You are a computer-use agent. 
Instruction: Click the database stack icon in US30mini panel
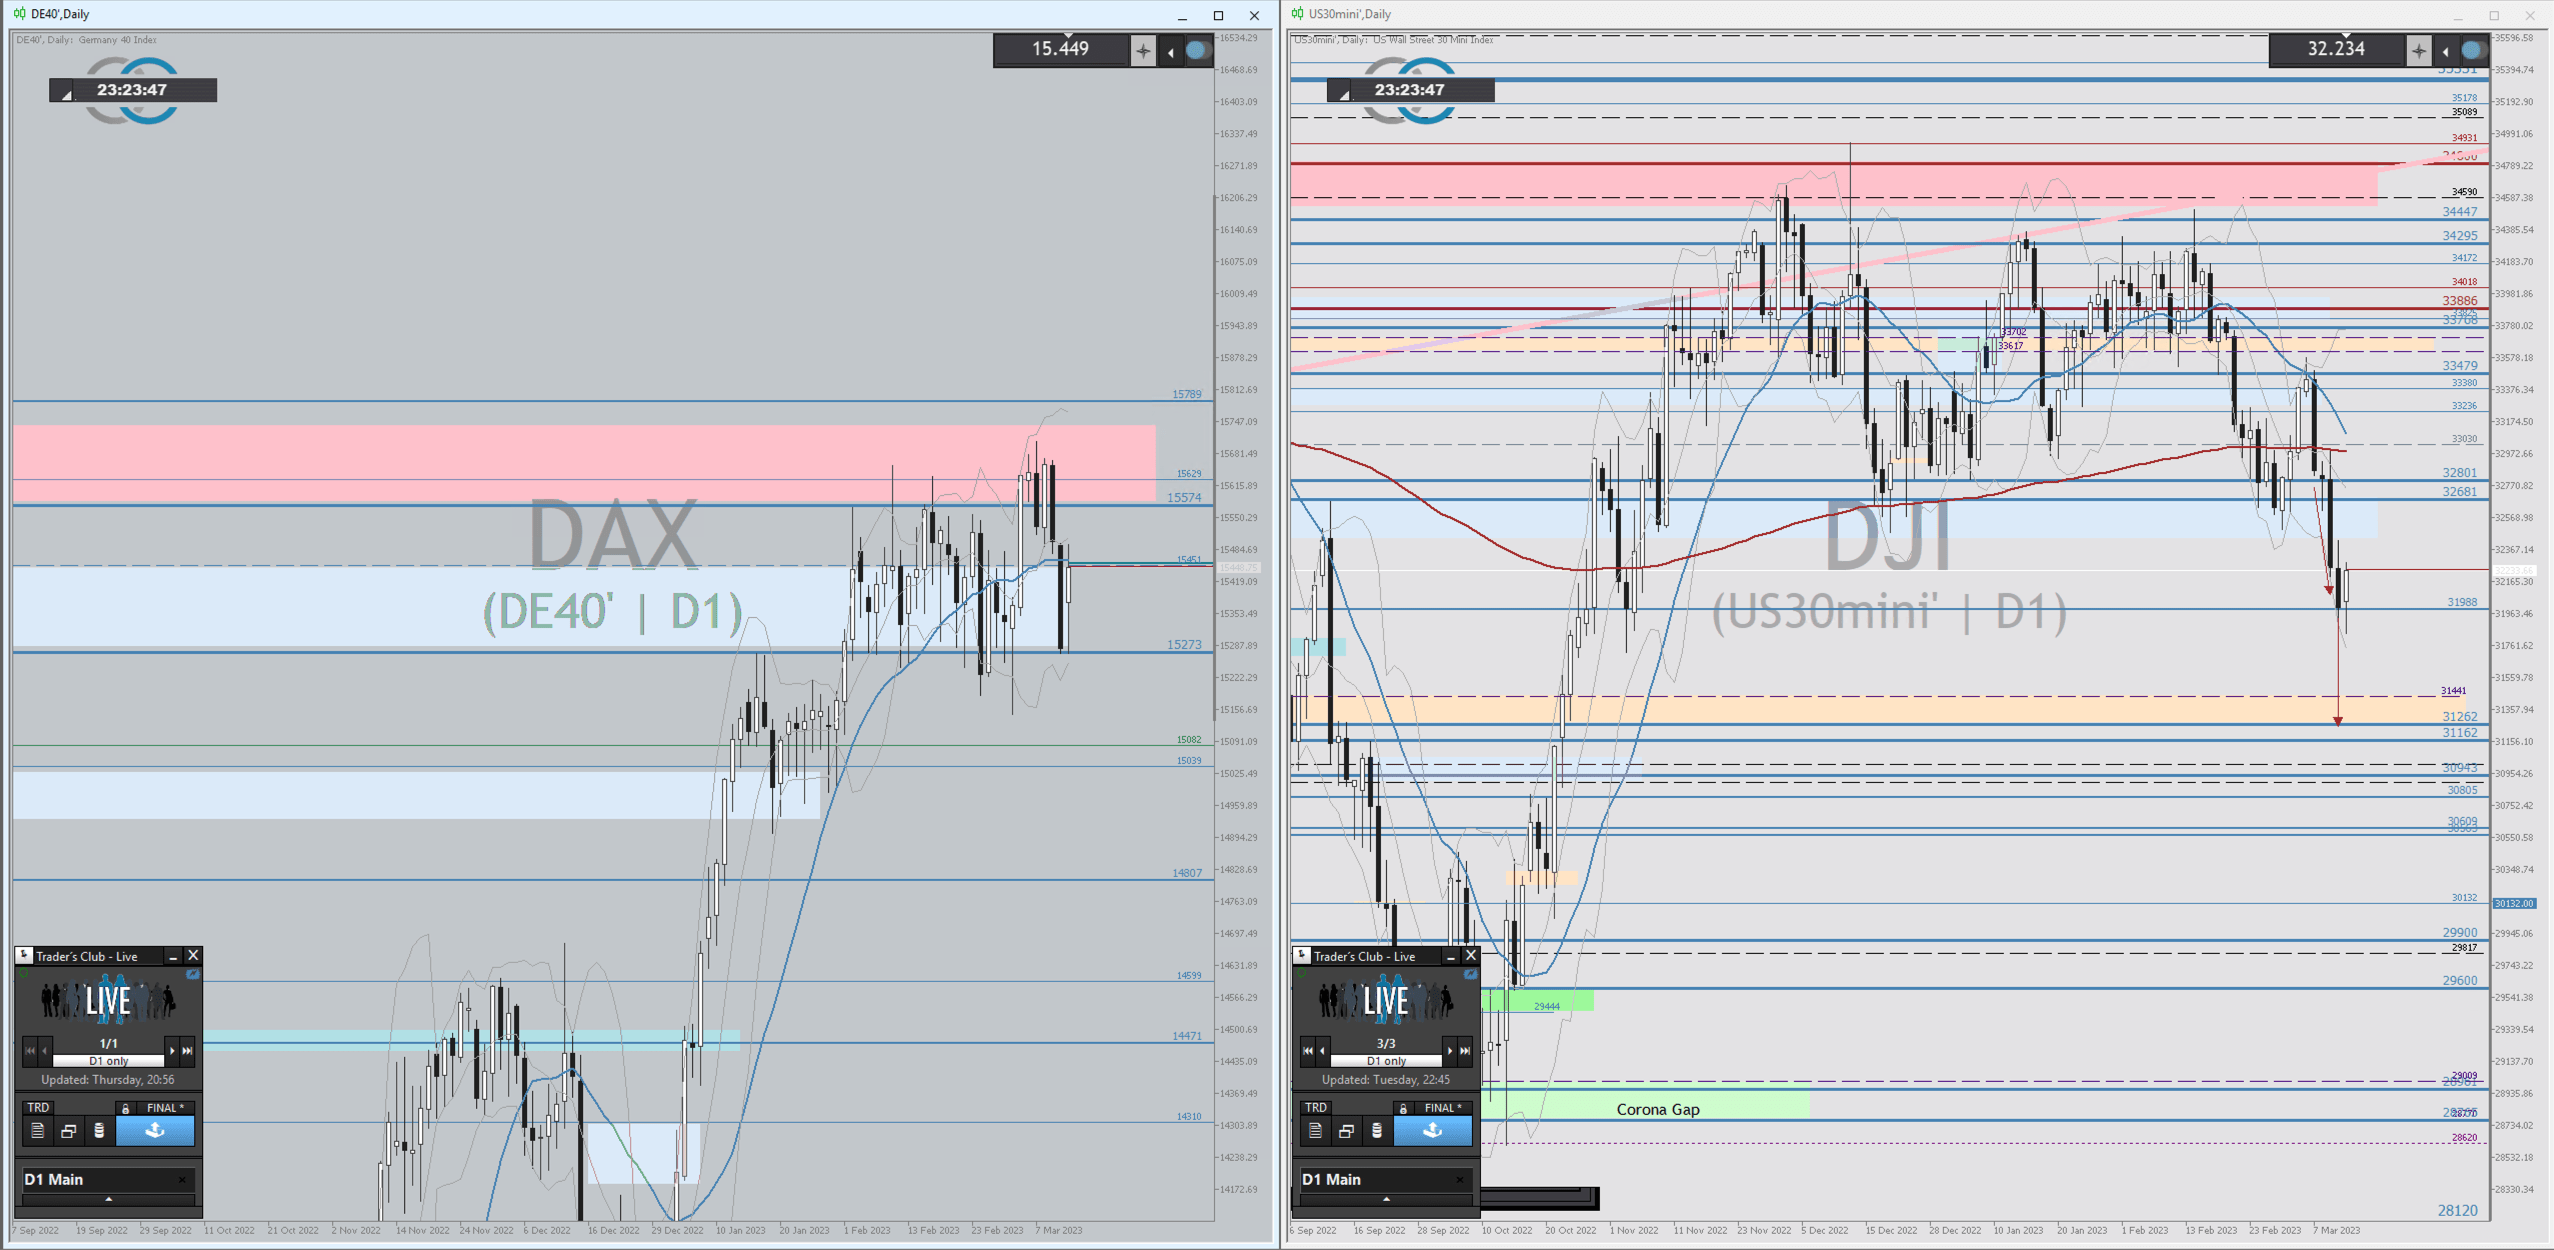pyautogui.click(x=1376, y=1131)
